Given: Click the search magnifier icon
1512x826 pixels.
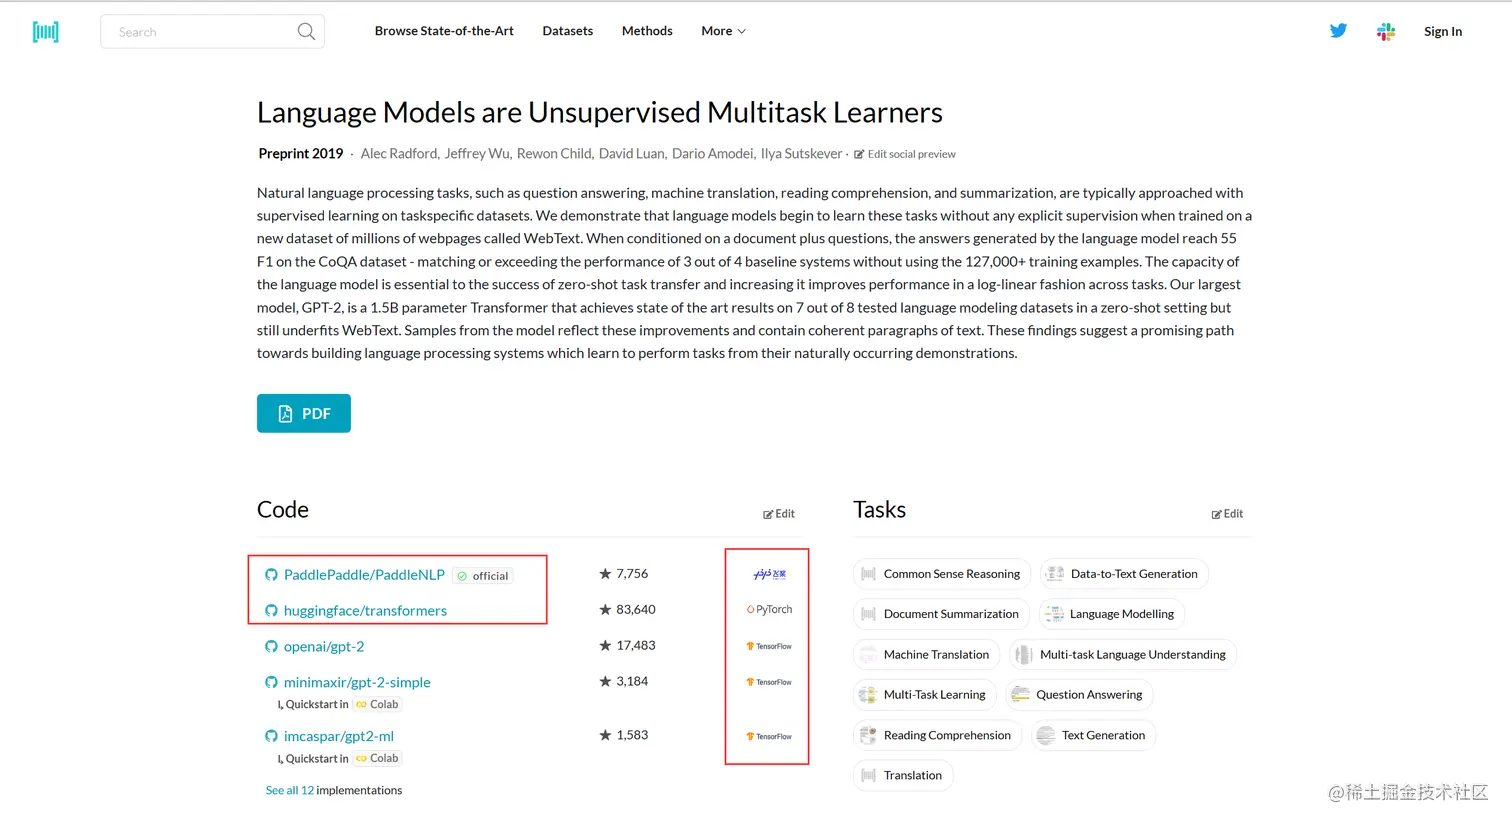Looking at the screenshot, I should coord(306,32).
